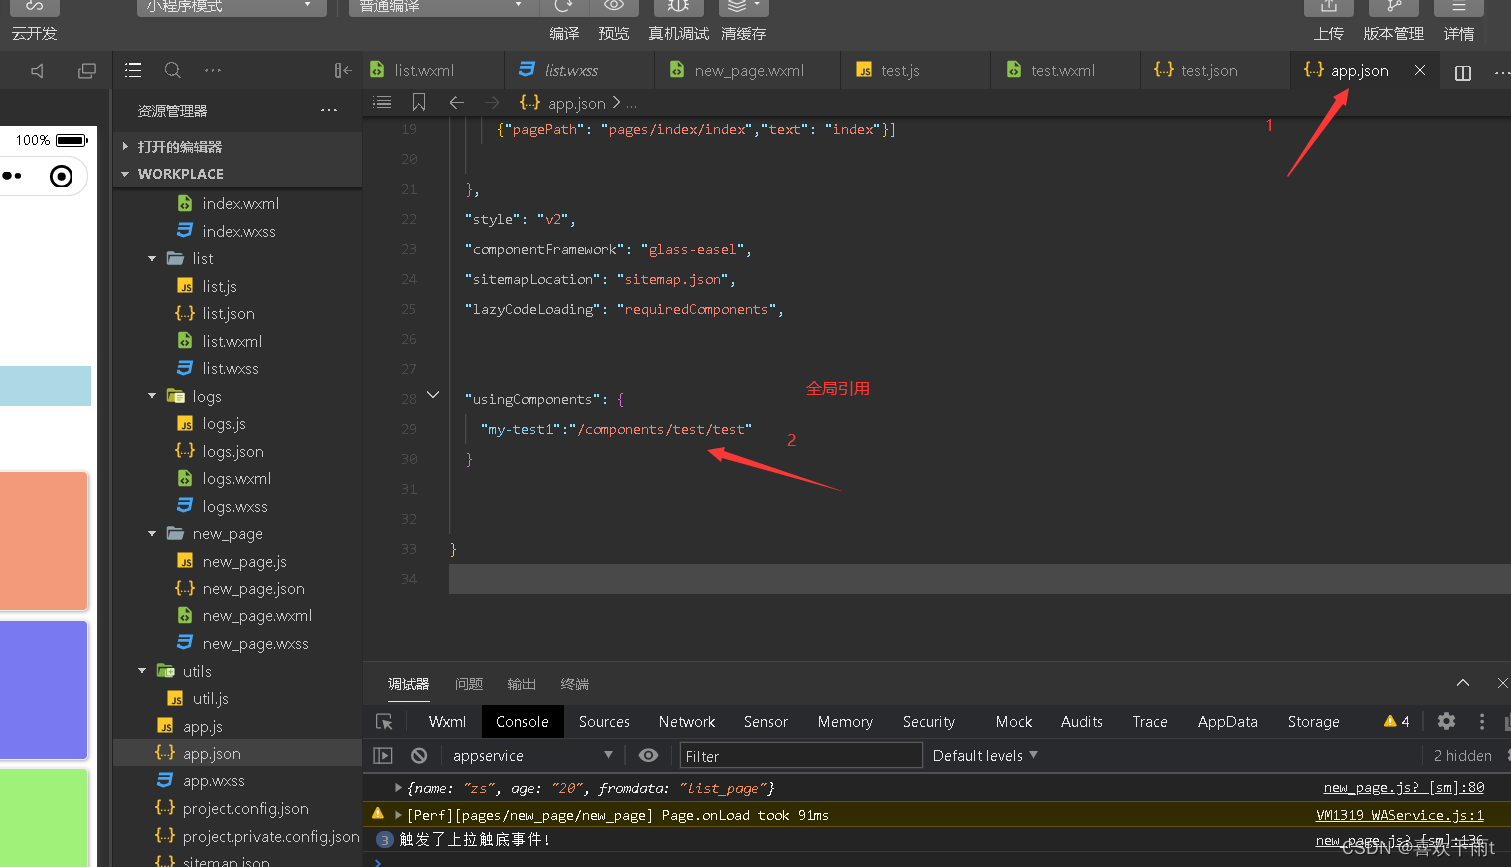The image size is (1511, 867).
Task: Switch to the 问题 problems tab
Action: point(469,684)
